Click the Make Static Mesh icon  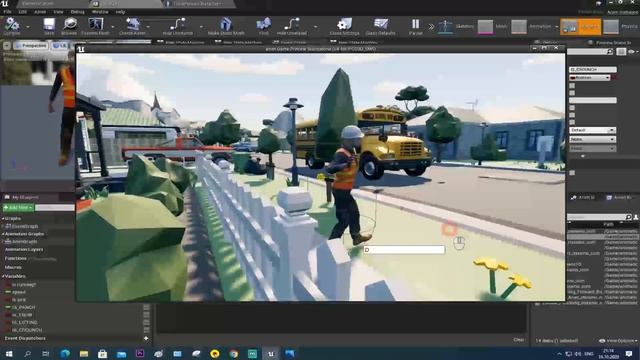point(226,25)
